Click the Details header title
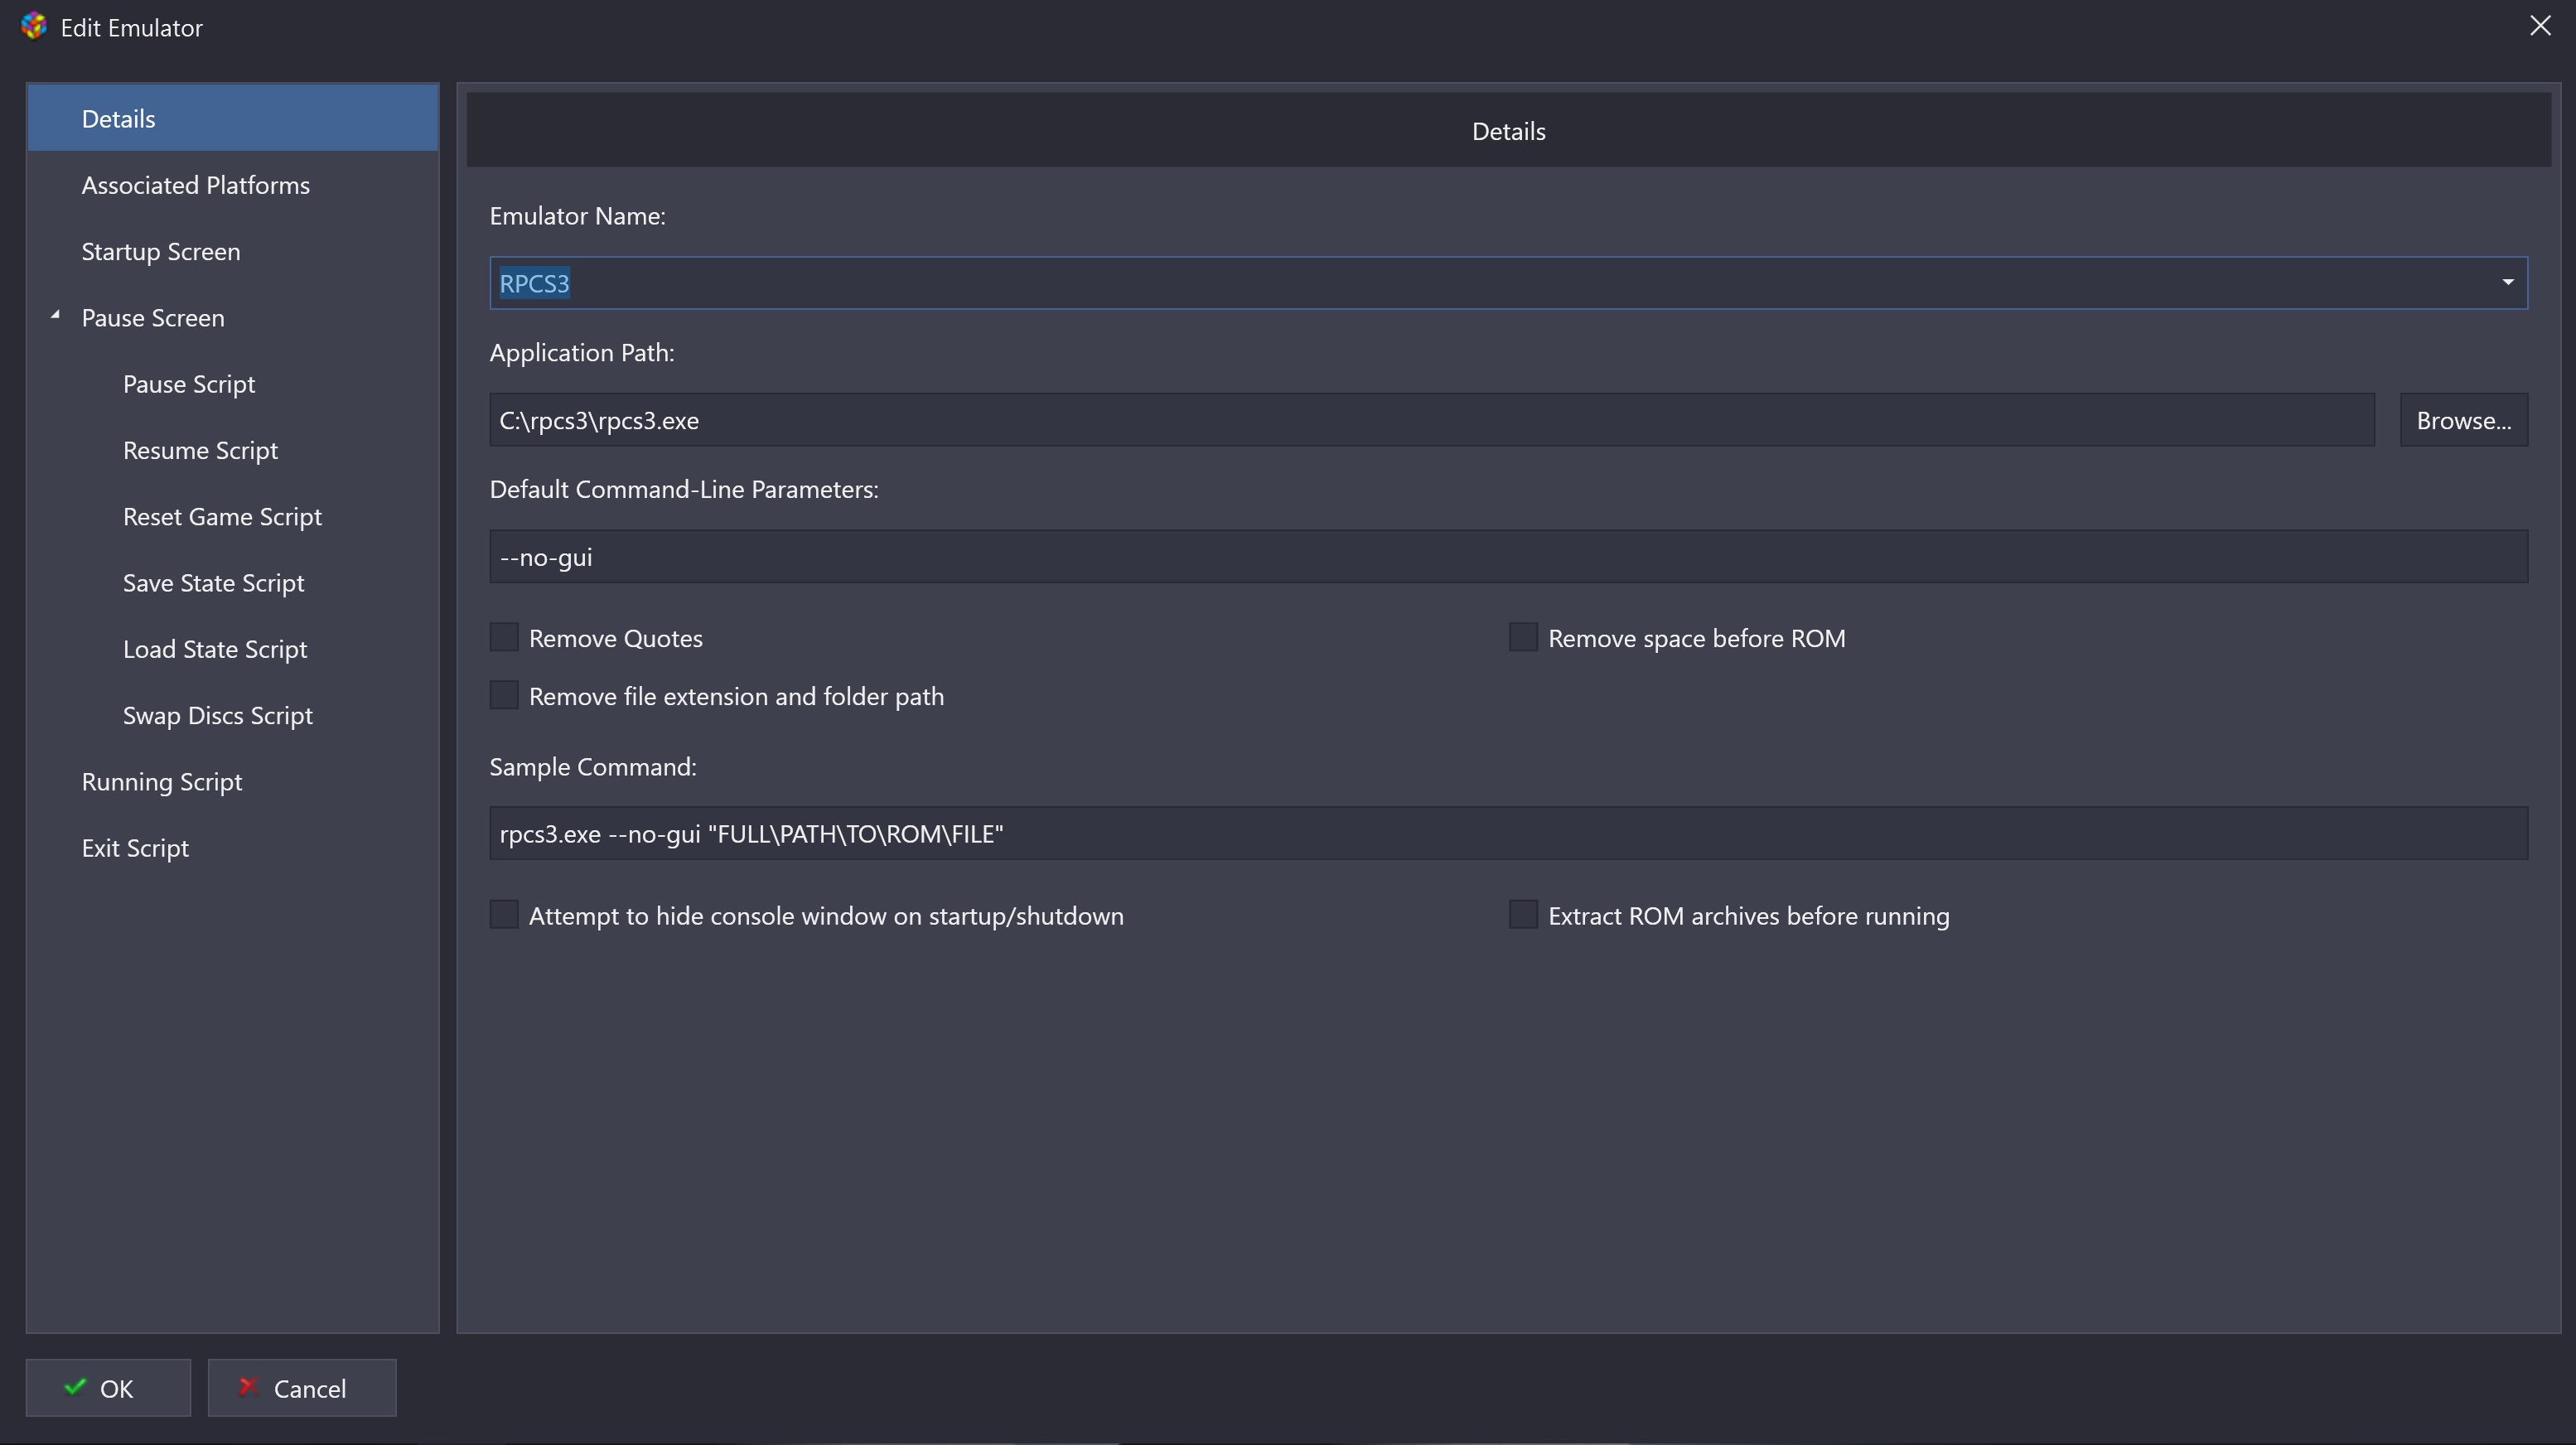 tap(1508, 131)
